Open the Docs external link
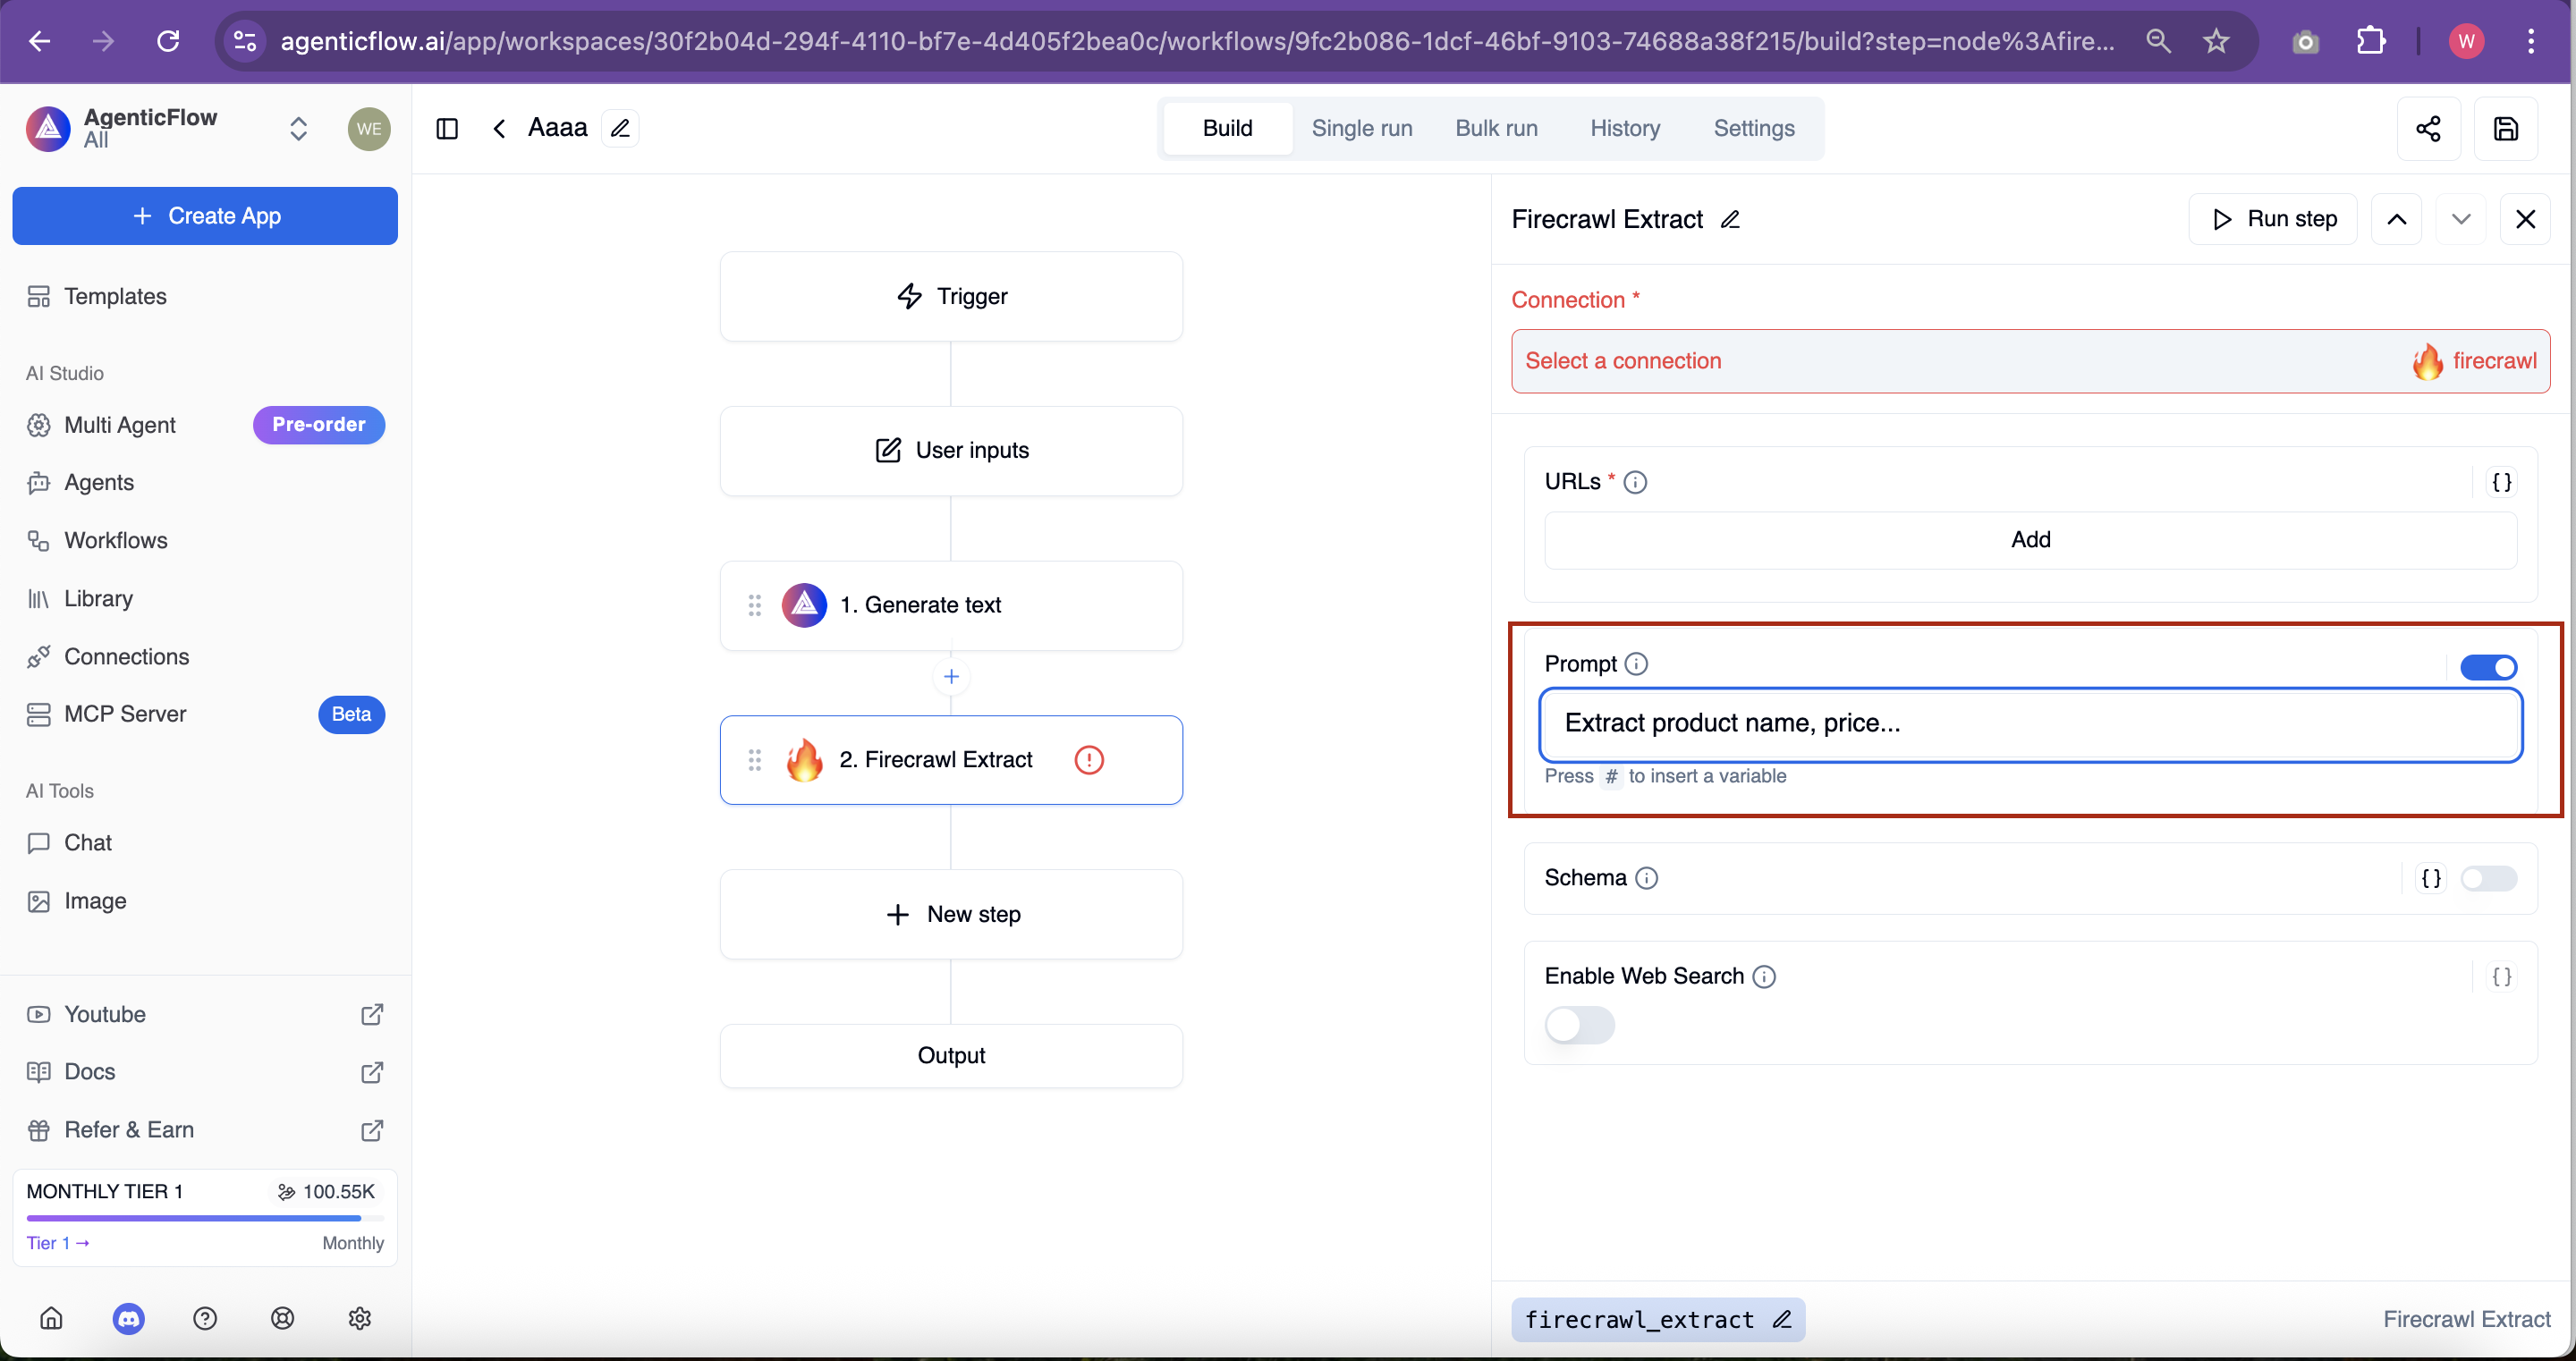The width and height of the screenshot is (2576, 1361). [x=205, y=1072]
